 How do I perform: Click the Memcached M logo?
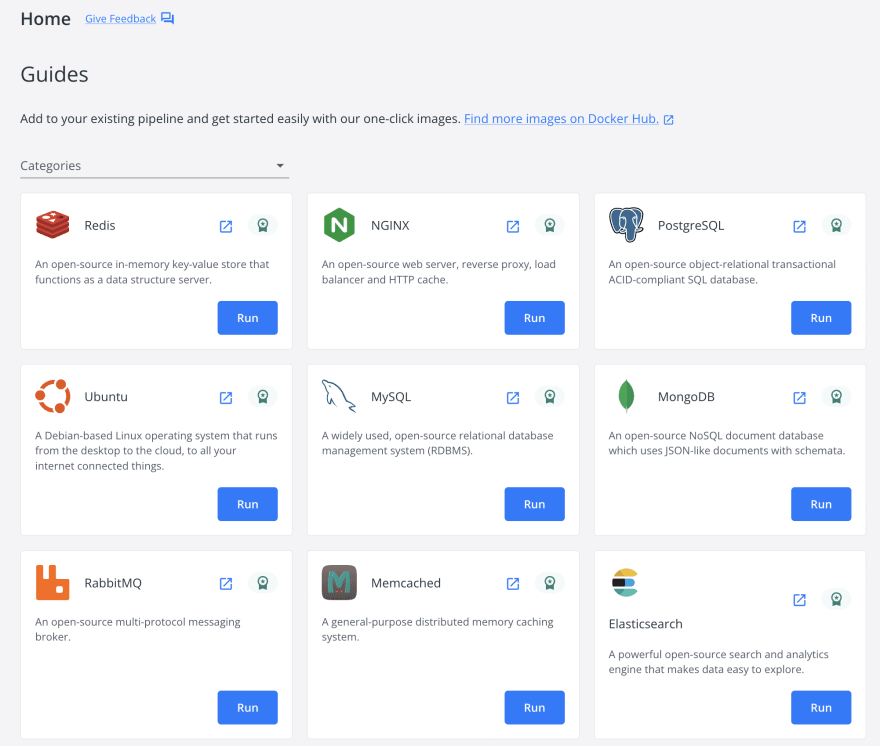[339, 583]
